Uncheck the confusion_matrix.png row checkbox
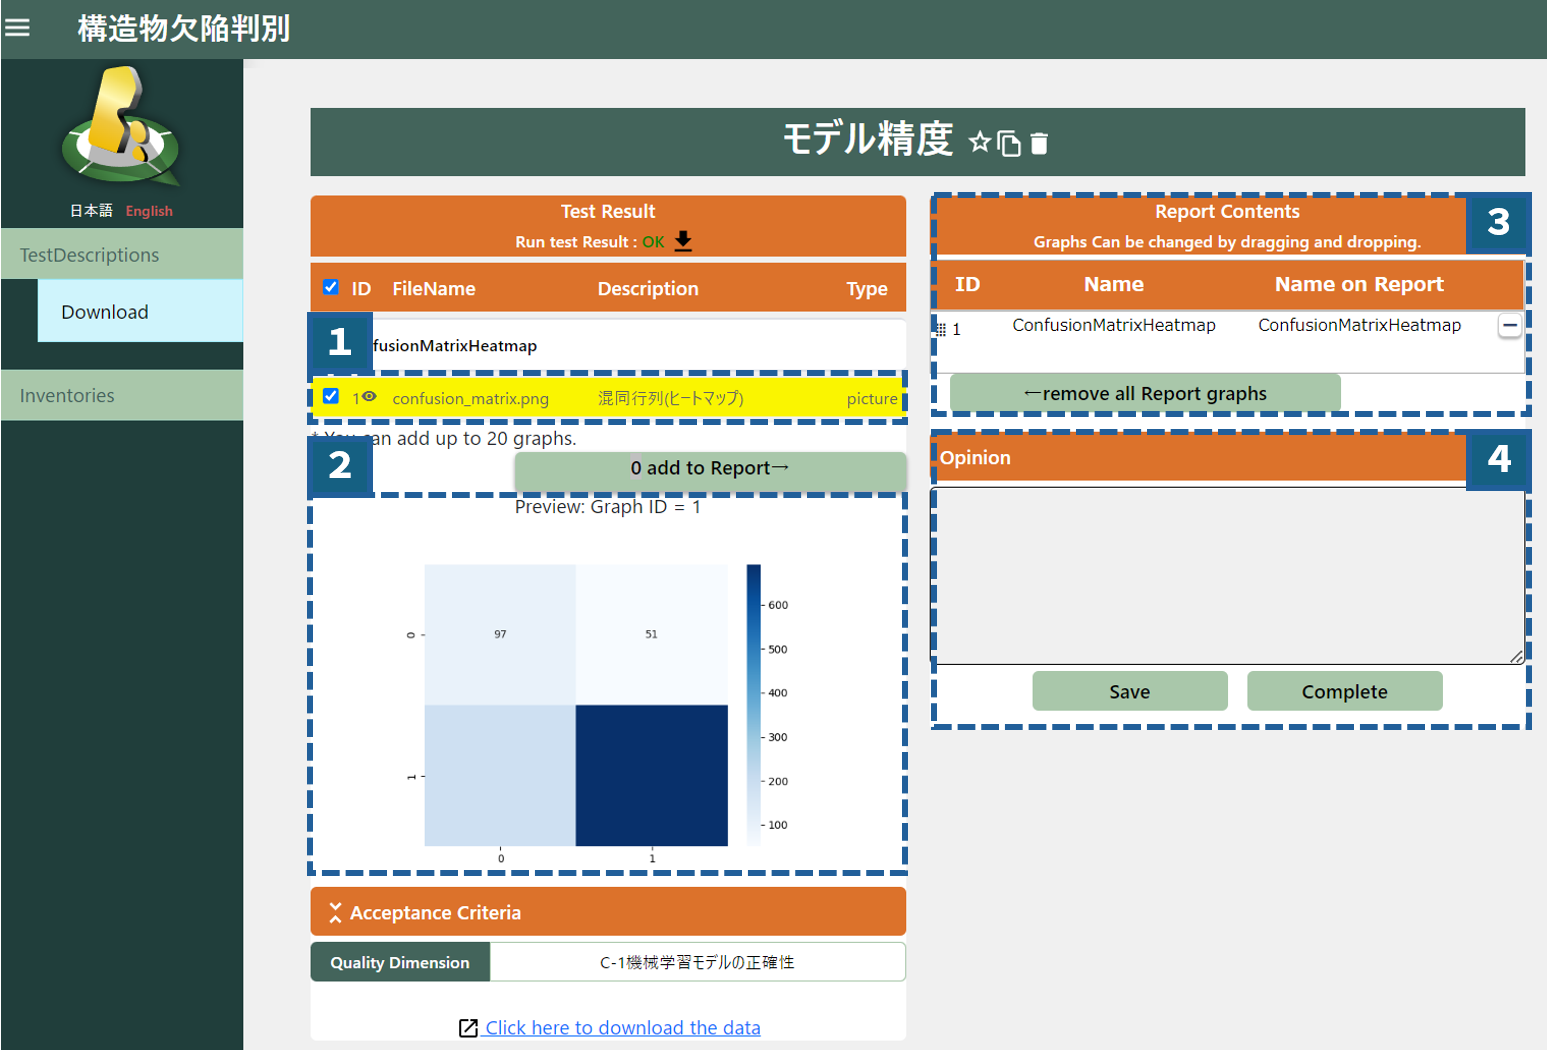The image size is (1547, 1050). point(331,396)
